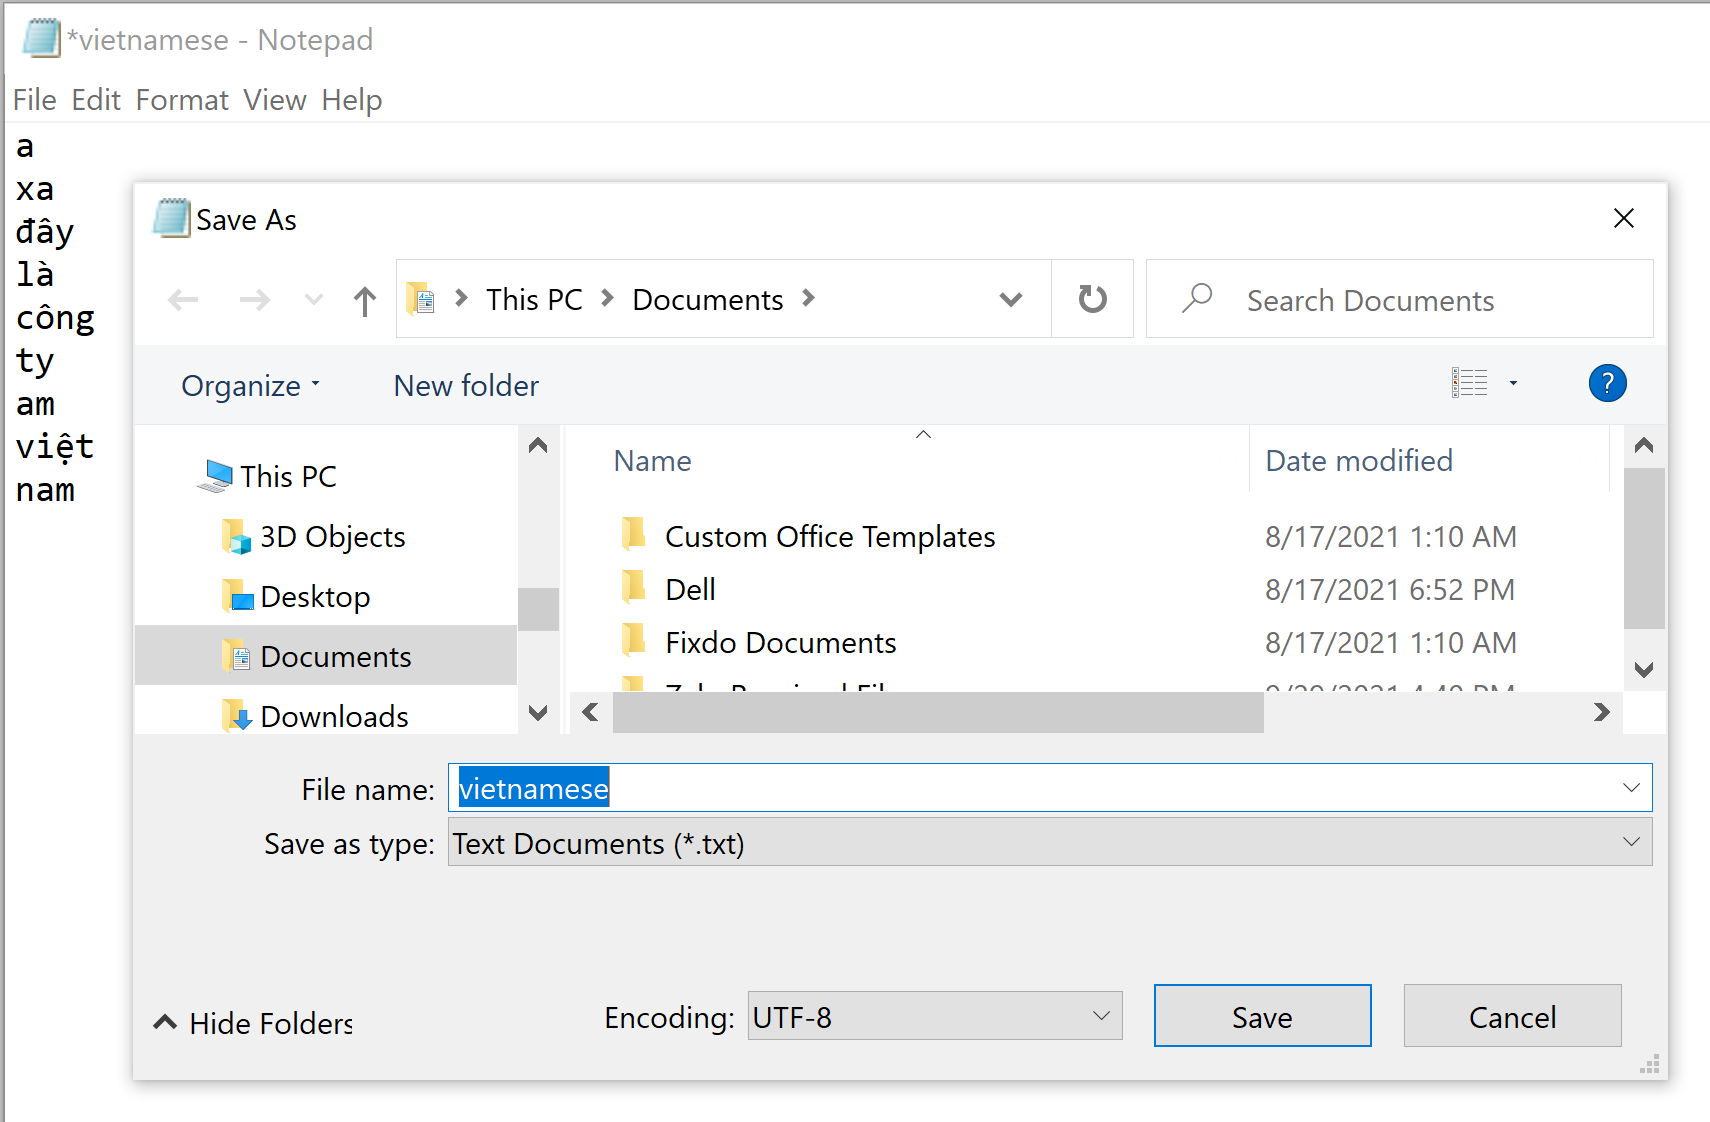Select This PC in the navigation tree
Screen dimensions: 1710x1122
[x=288, y=476]
